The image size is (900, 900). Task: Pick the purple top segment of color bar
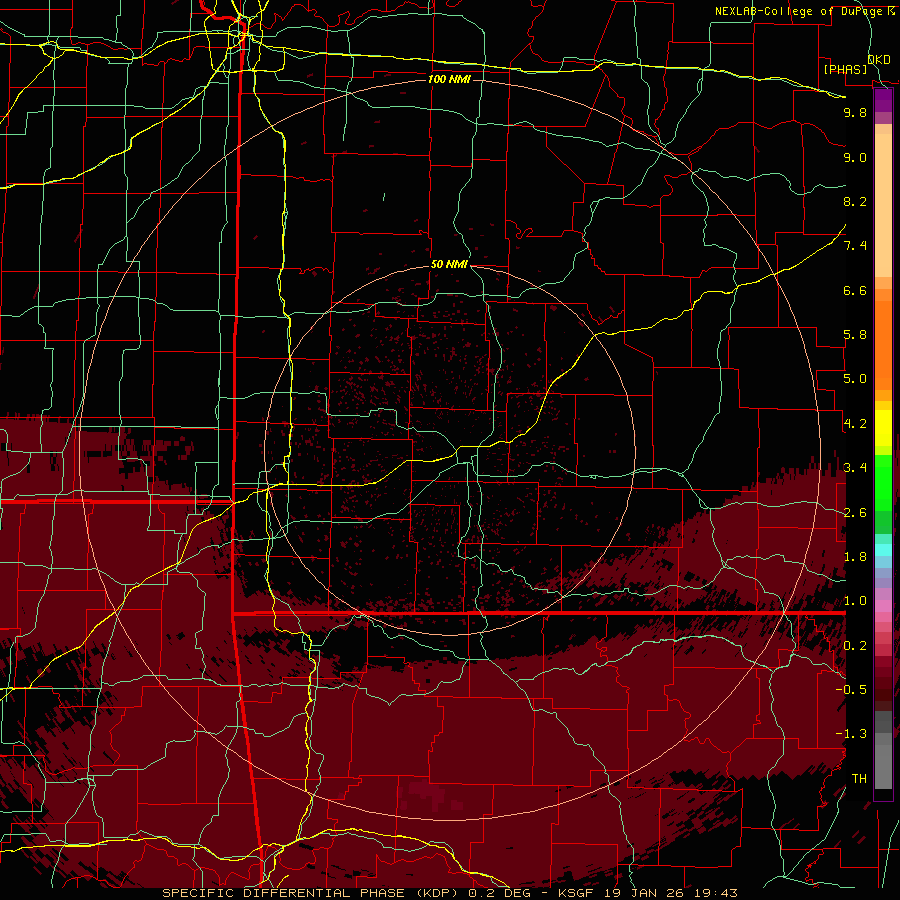[883, 101]
